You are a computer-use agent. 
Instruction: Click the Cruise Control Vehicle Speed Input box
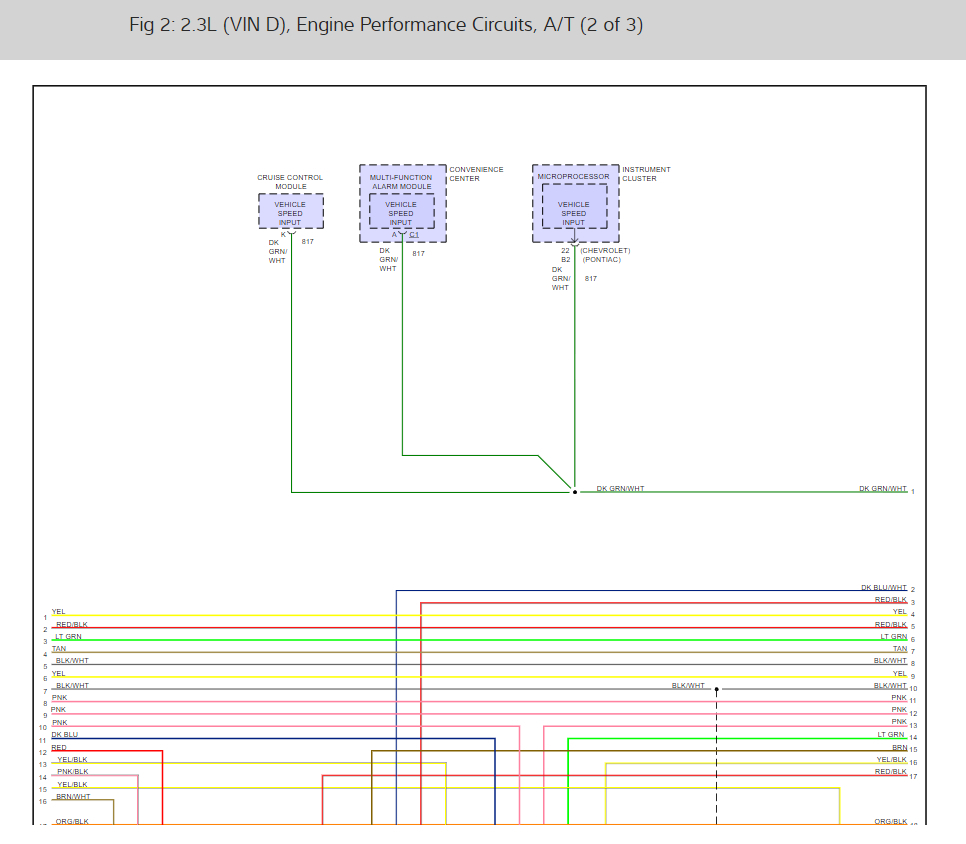[290, 213]
